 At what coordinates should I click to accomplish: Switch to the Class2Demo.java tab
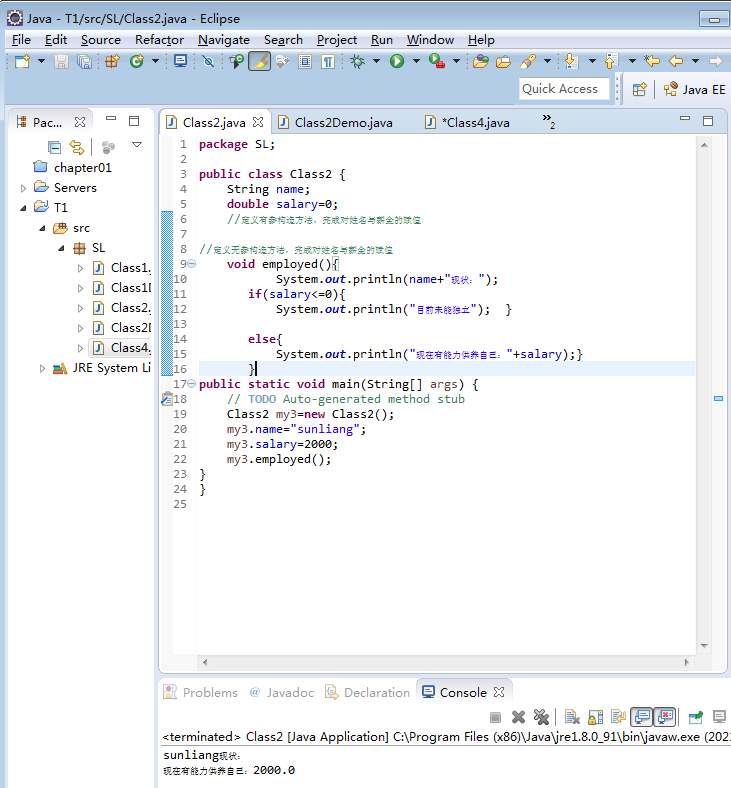[x=343, y=123]
